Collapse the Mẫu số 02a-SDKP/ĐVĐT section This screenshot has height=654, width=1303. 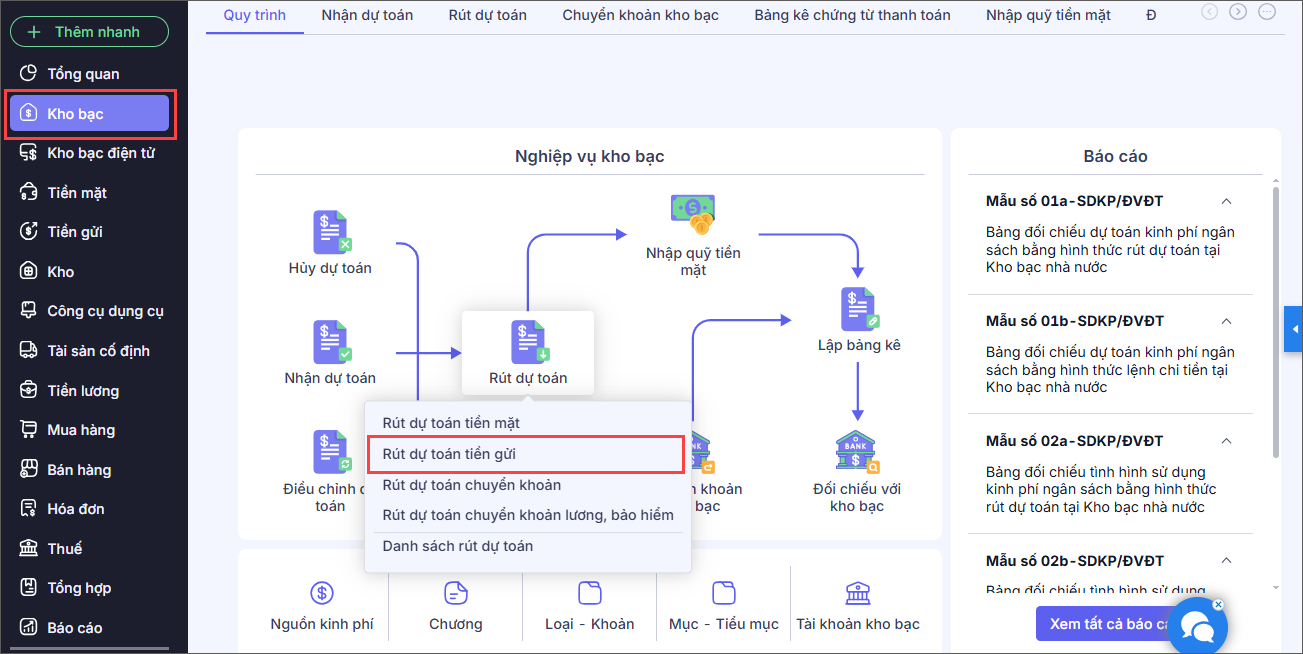tap(1227, 441)
